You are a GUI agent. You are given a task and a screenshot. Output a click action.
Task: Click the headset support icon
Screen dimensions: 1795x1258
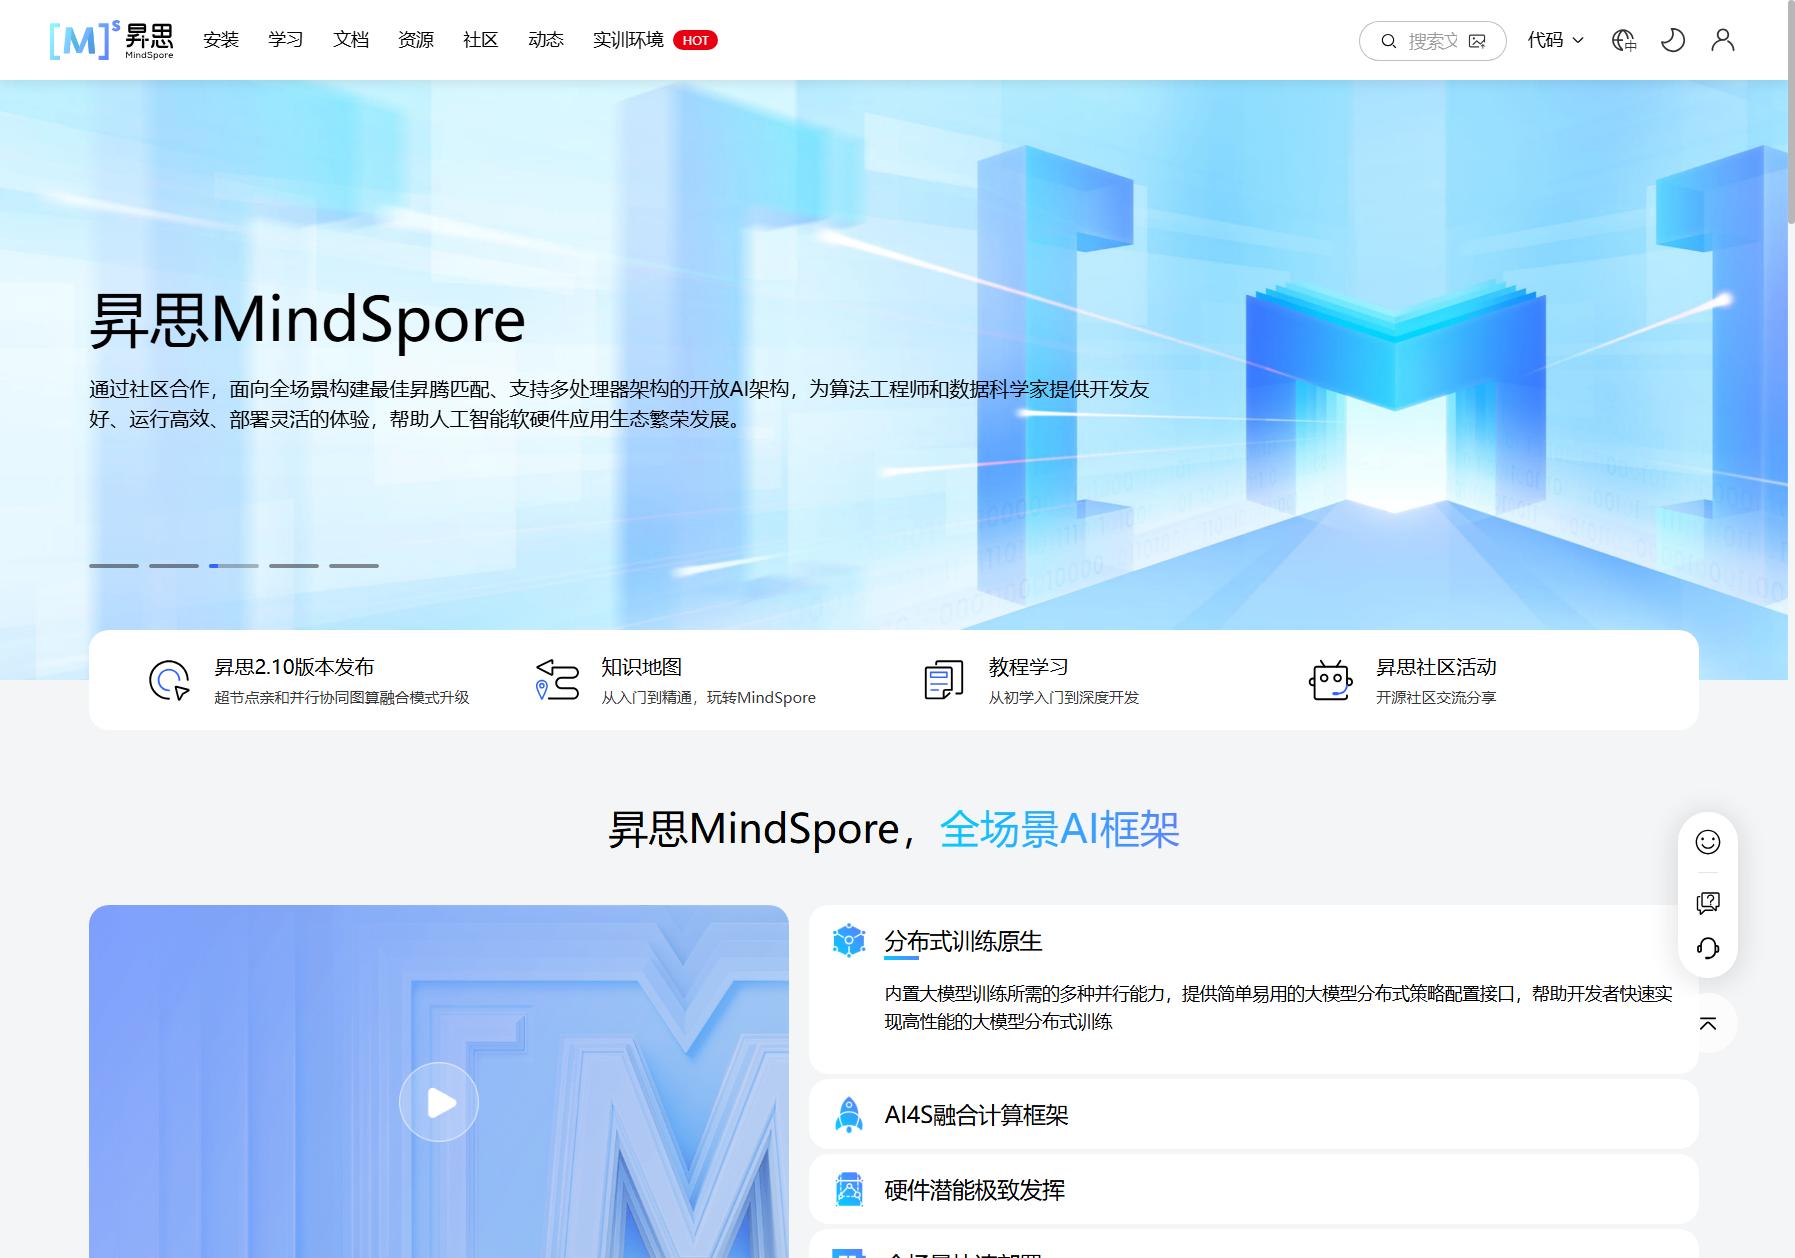tap(1708, 948)
